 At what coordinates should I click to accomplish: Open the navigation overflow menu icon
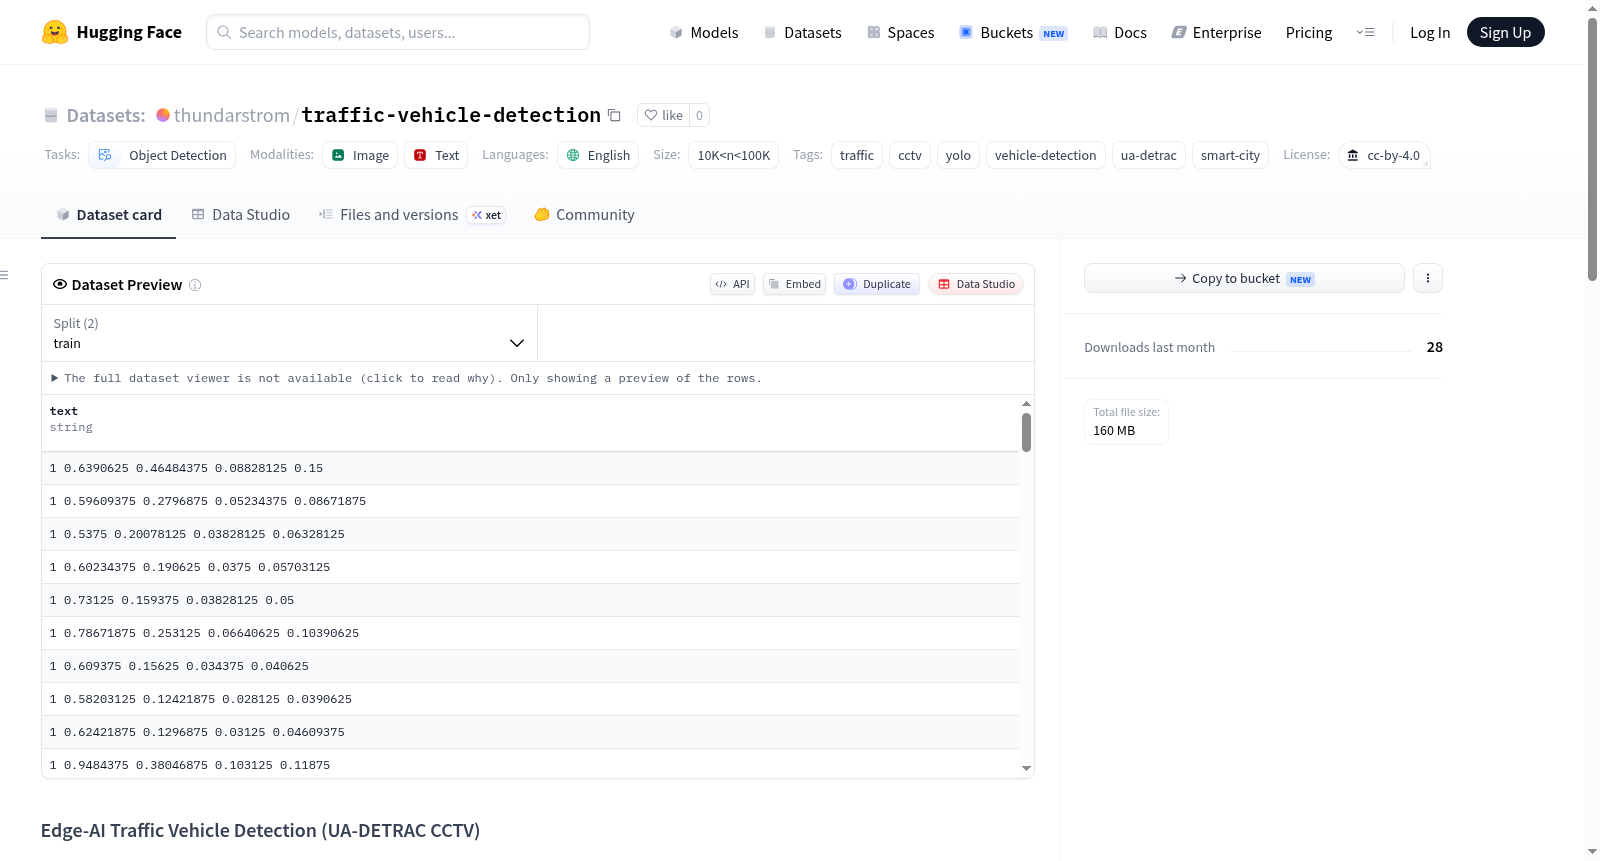pyautogui.click(x=1365, y=32)
